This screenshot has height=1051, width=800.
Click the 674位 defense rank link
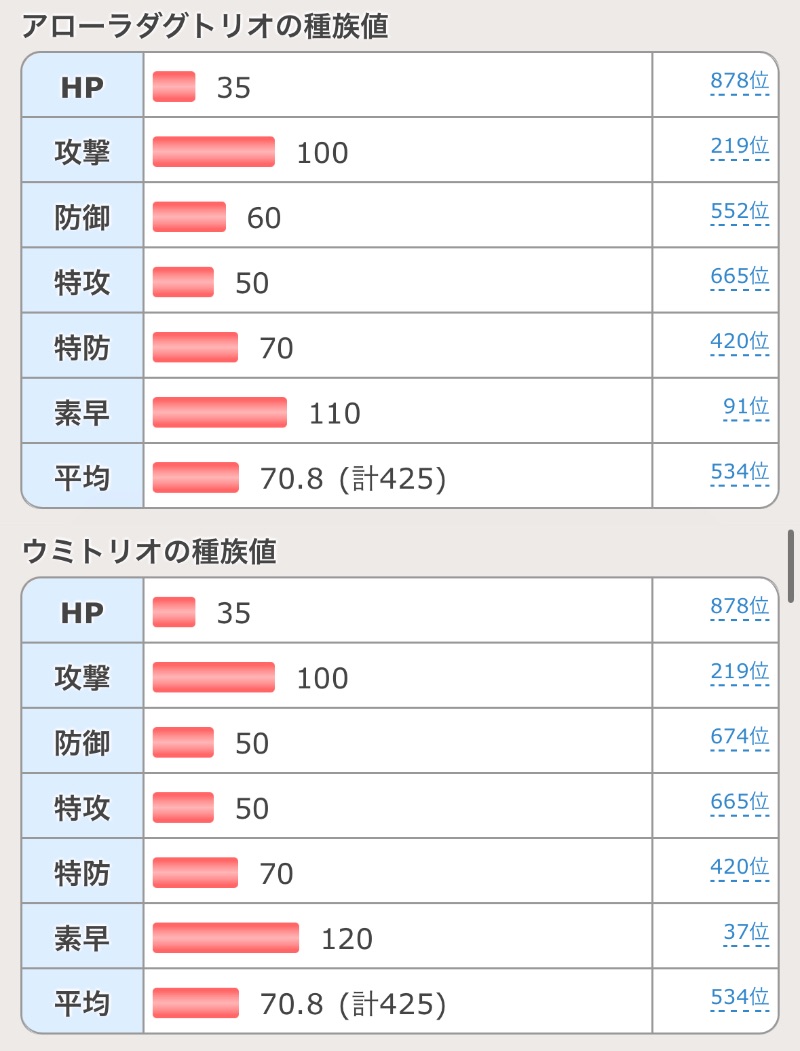739,737
